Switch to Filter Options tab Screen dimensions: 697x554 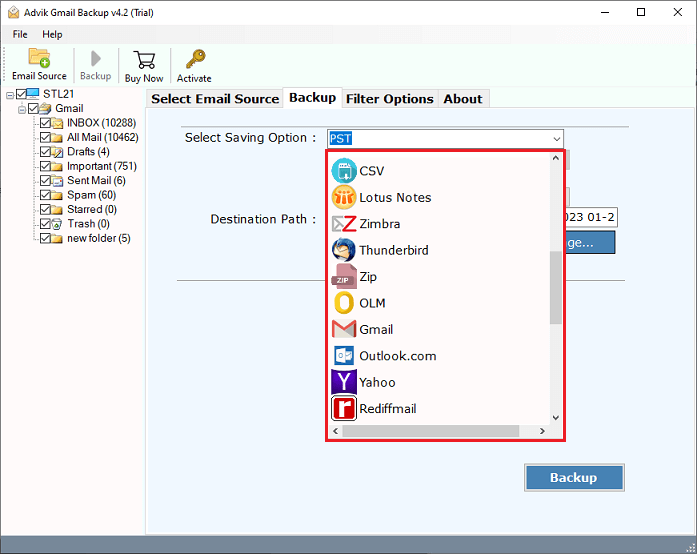coord(390,99)
